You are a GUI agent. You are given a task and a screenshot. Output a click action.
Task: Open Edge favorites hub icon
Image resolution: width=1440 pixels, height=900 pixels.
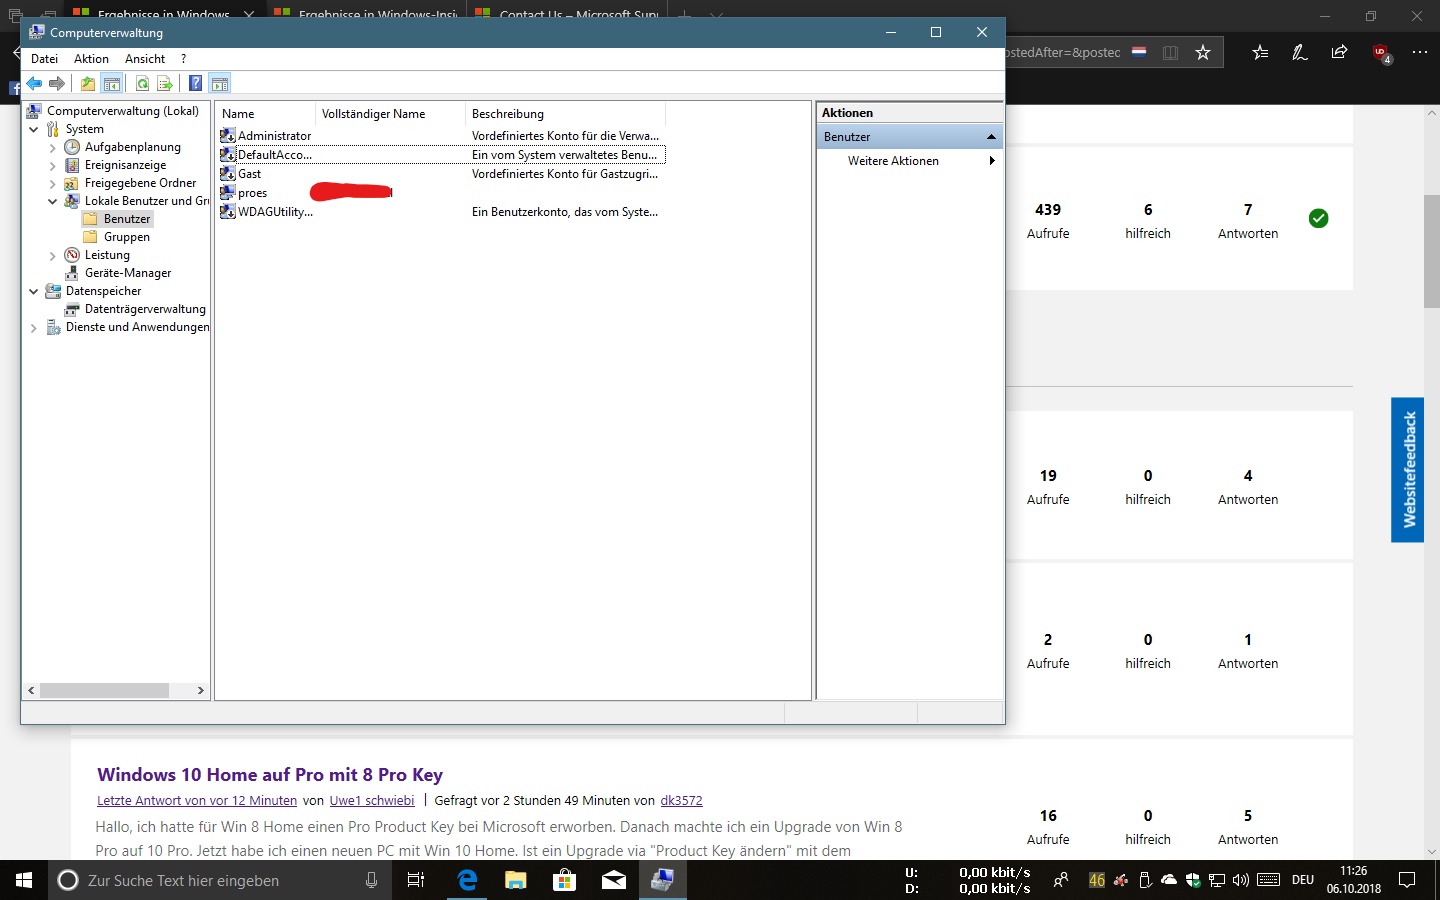1260,52
